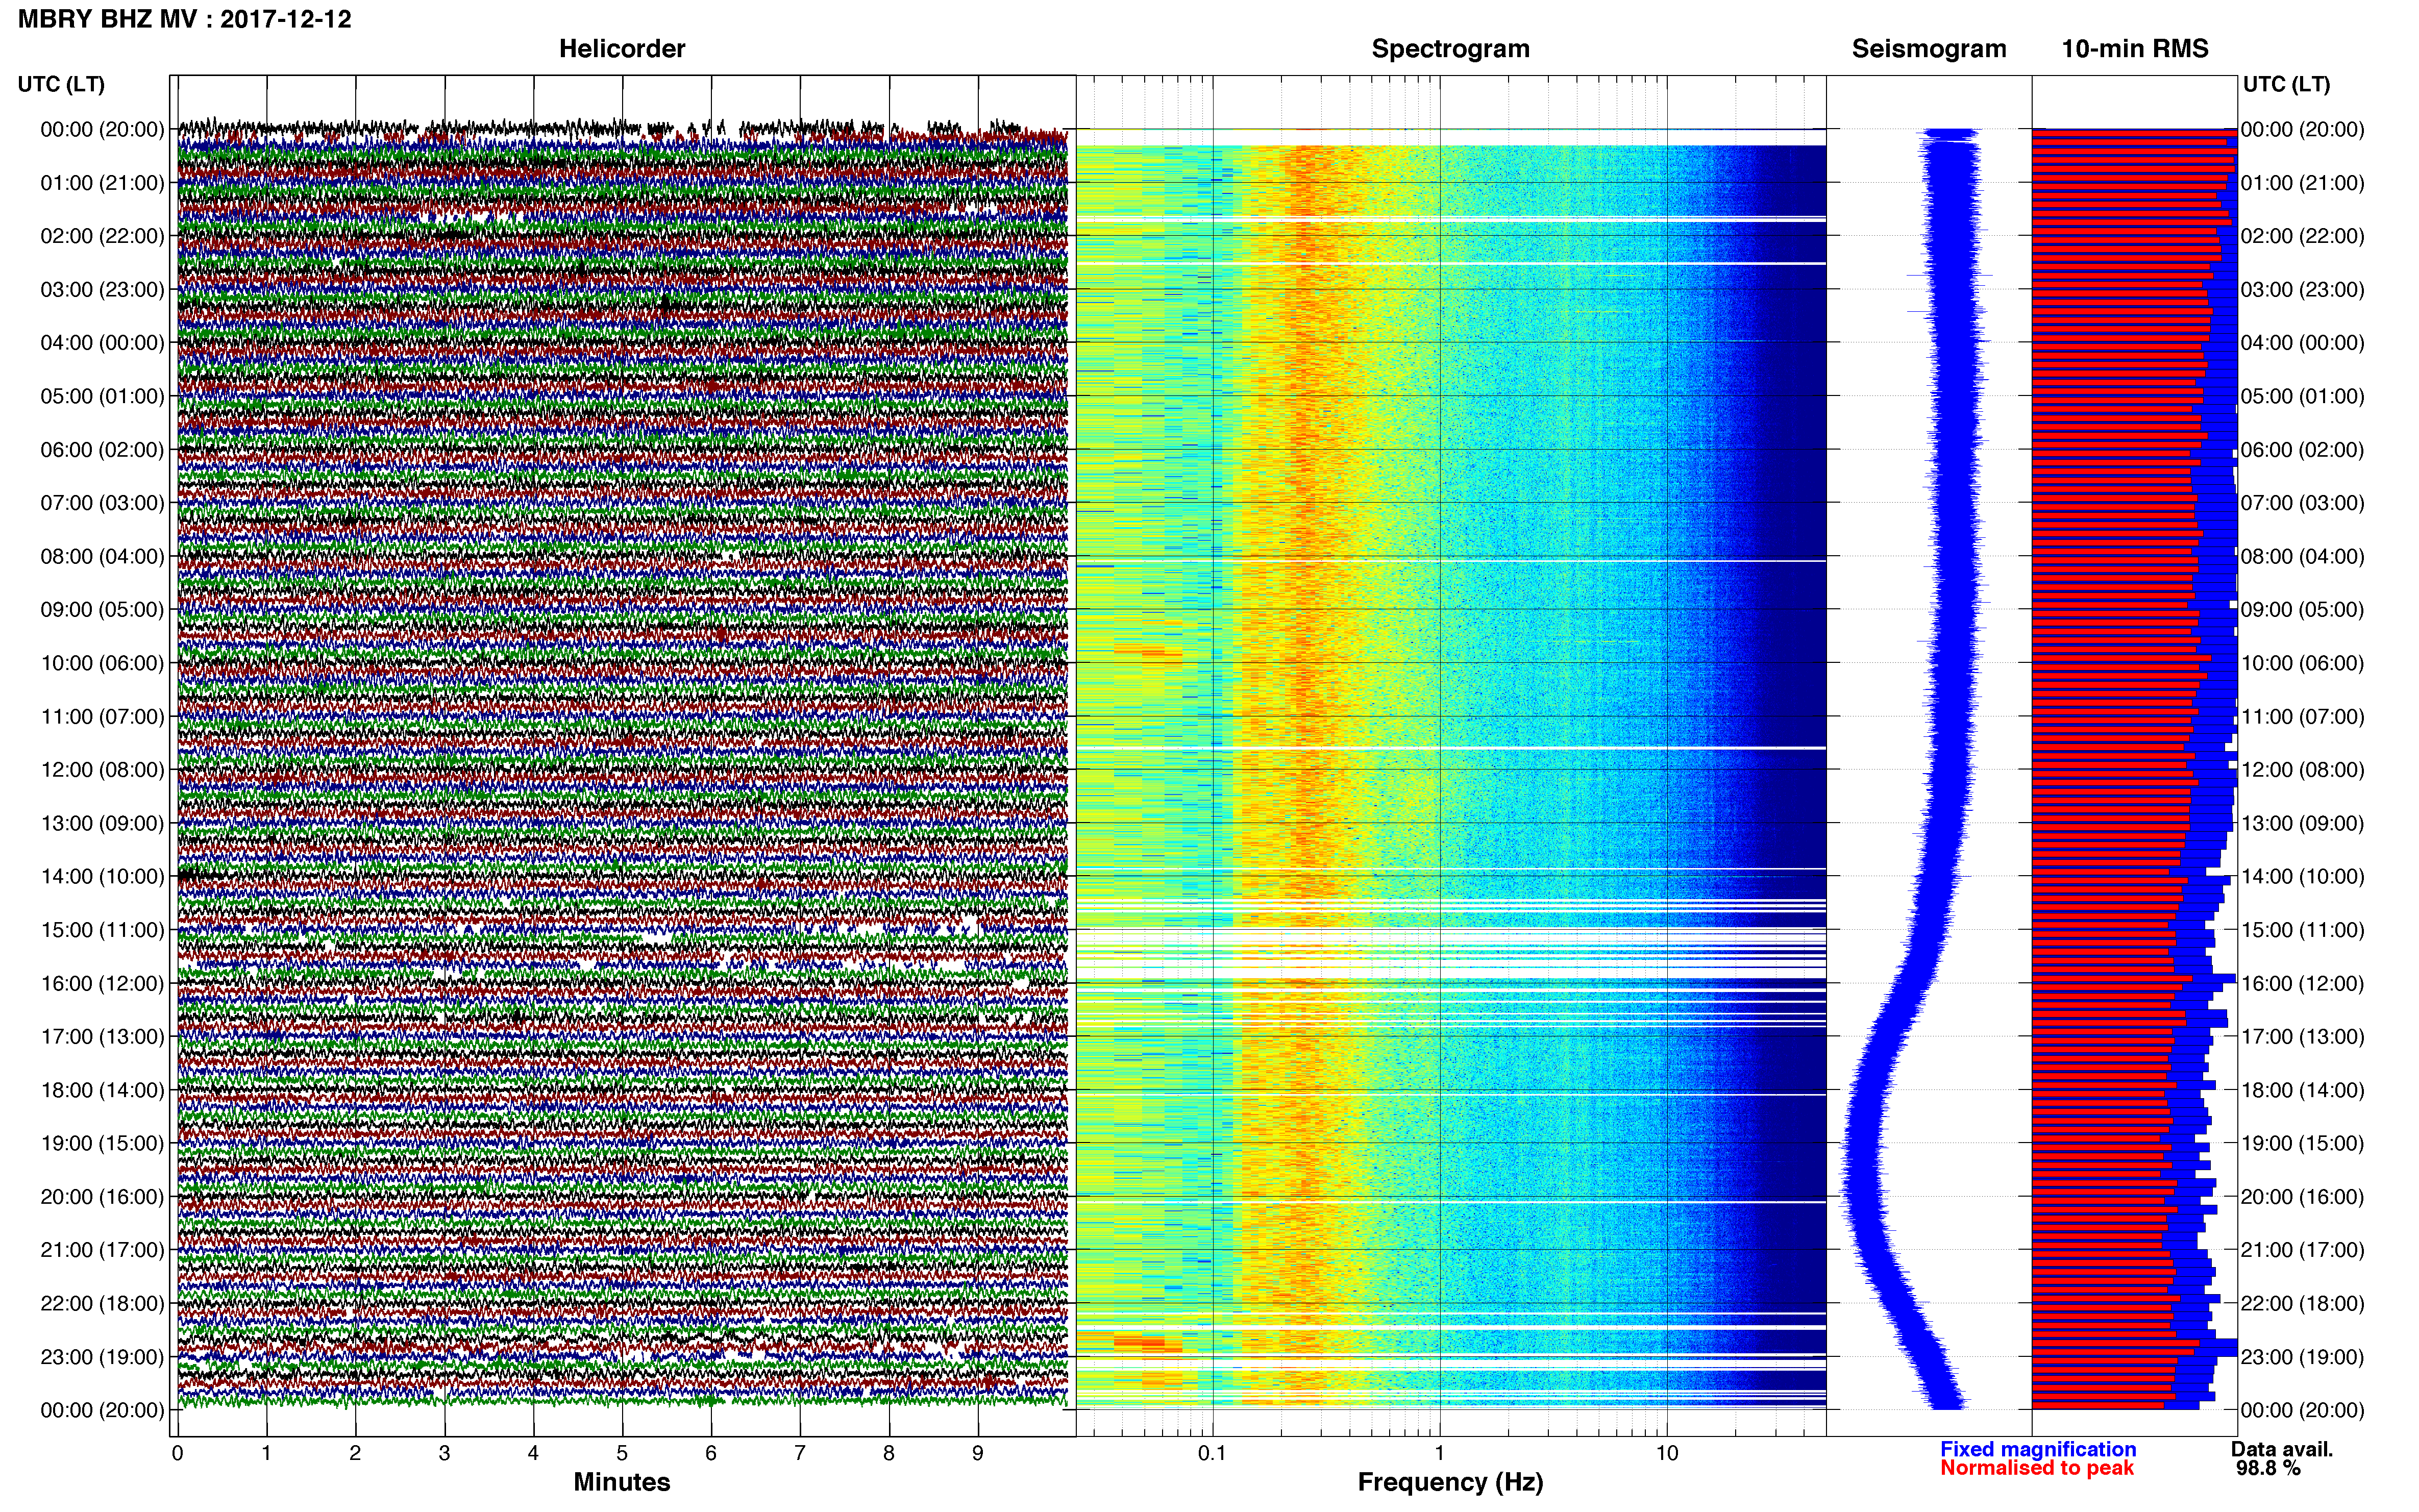
Task: Click the '98.8 %' availability value
Action: [2268, 1468]
